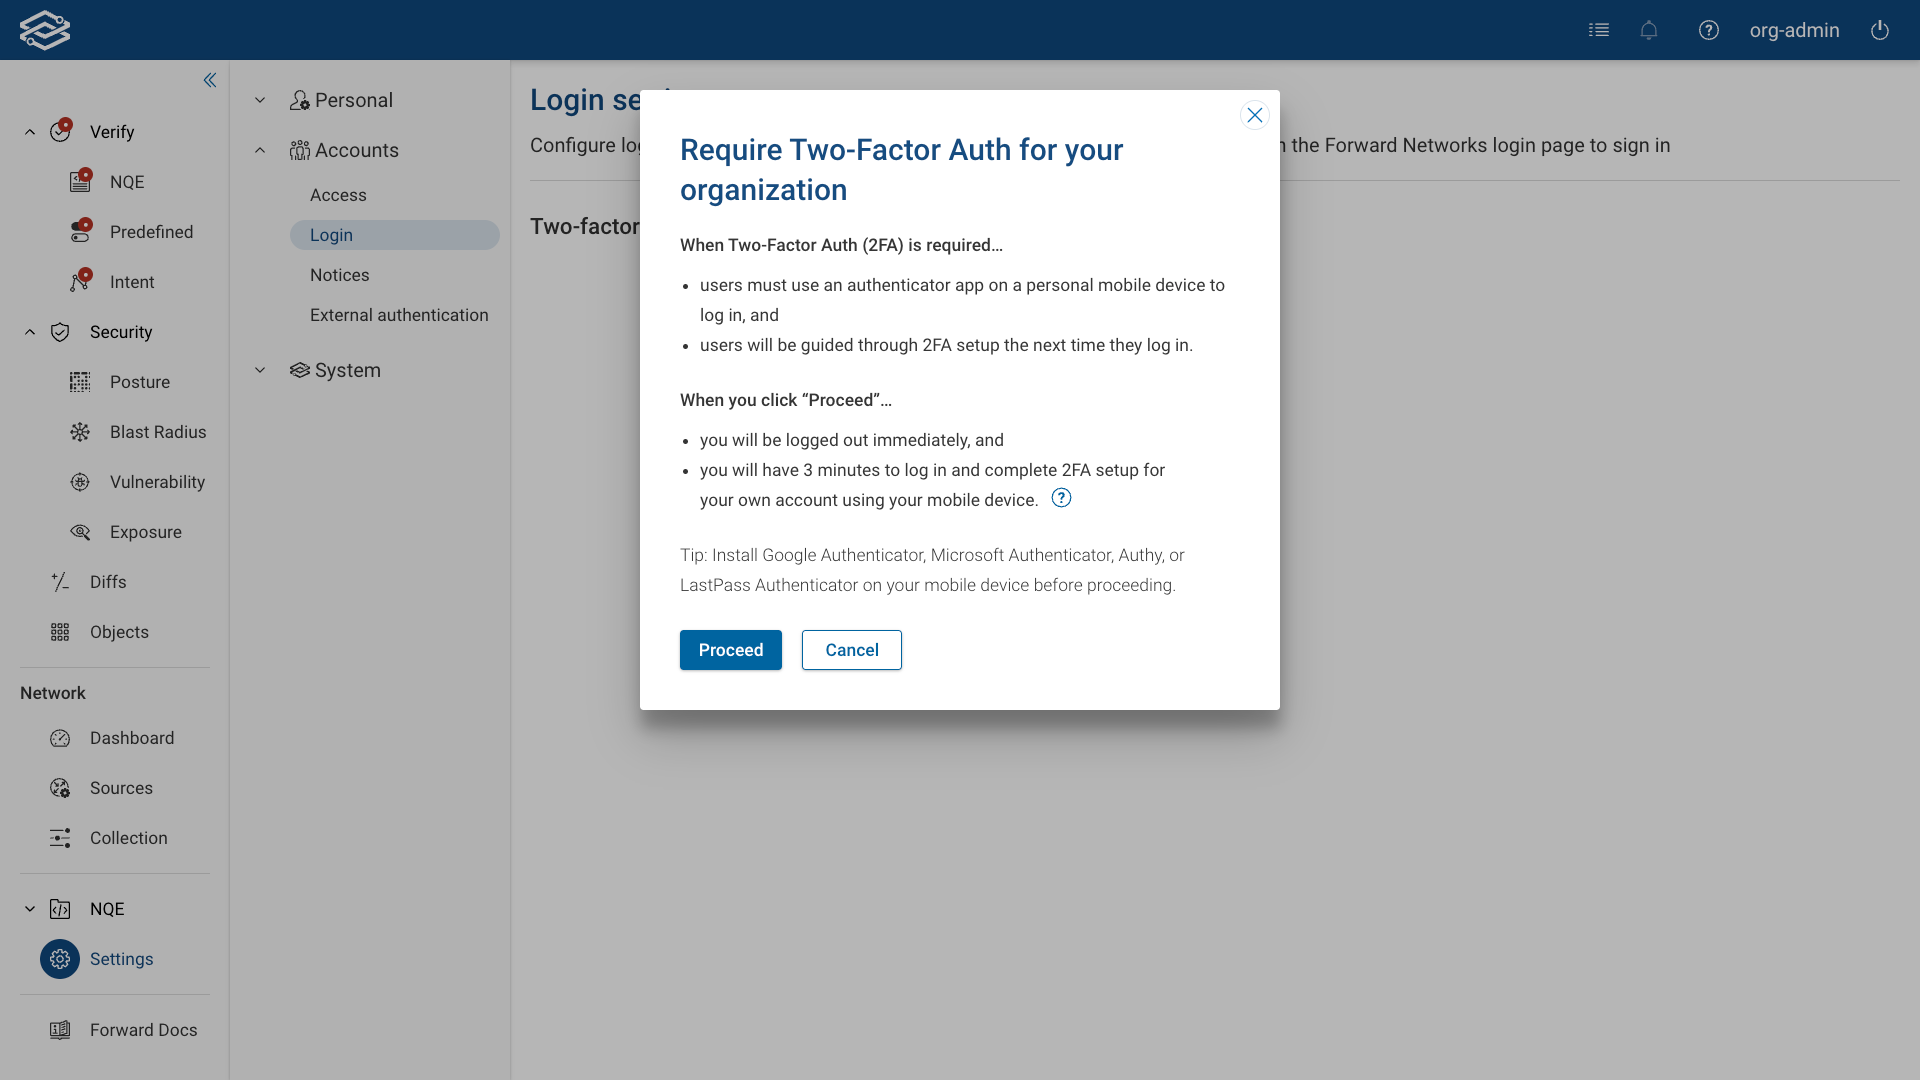The image size is (1920, 1080).
Task: Click Proceed to require Two-Factor Auth
Action: point(730,649)
